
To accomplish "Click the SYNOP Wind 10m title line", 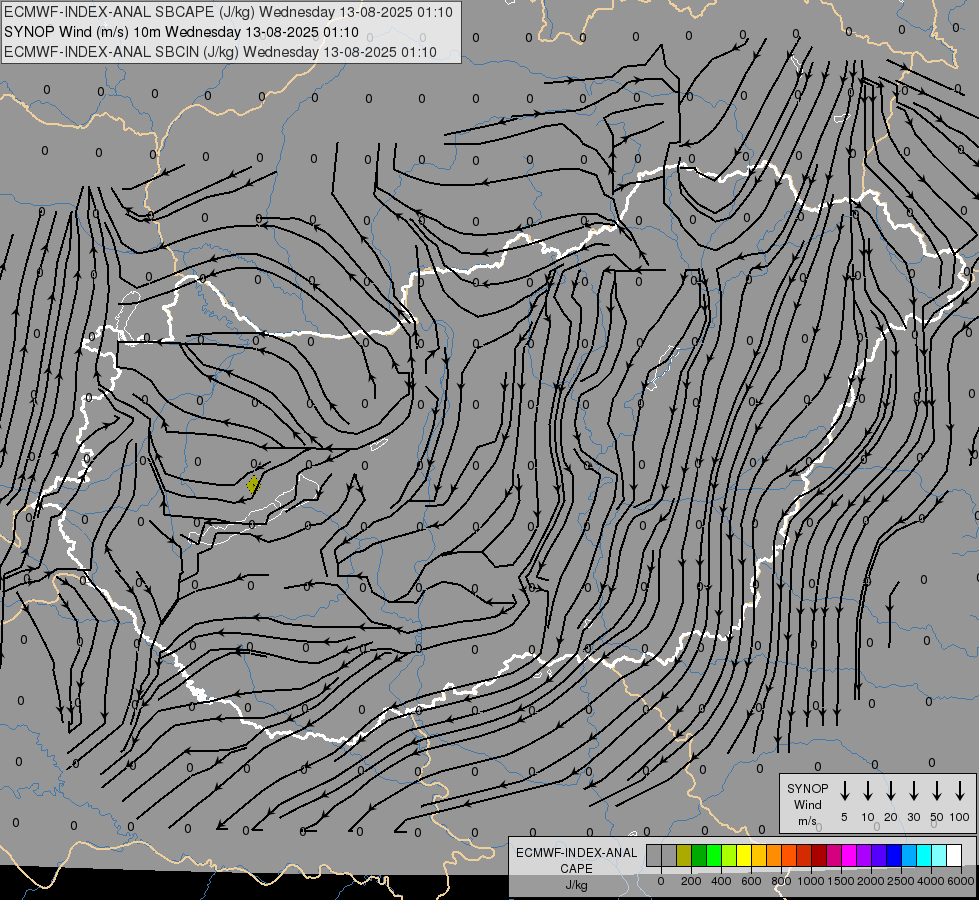I will [x=181, y=32].
